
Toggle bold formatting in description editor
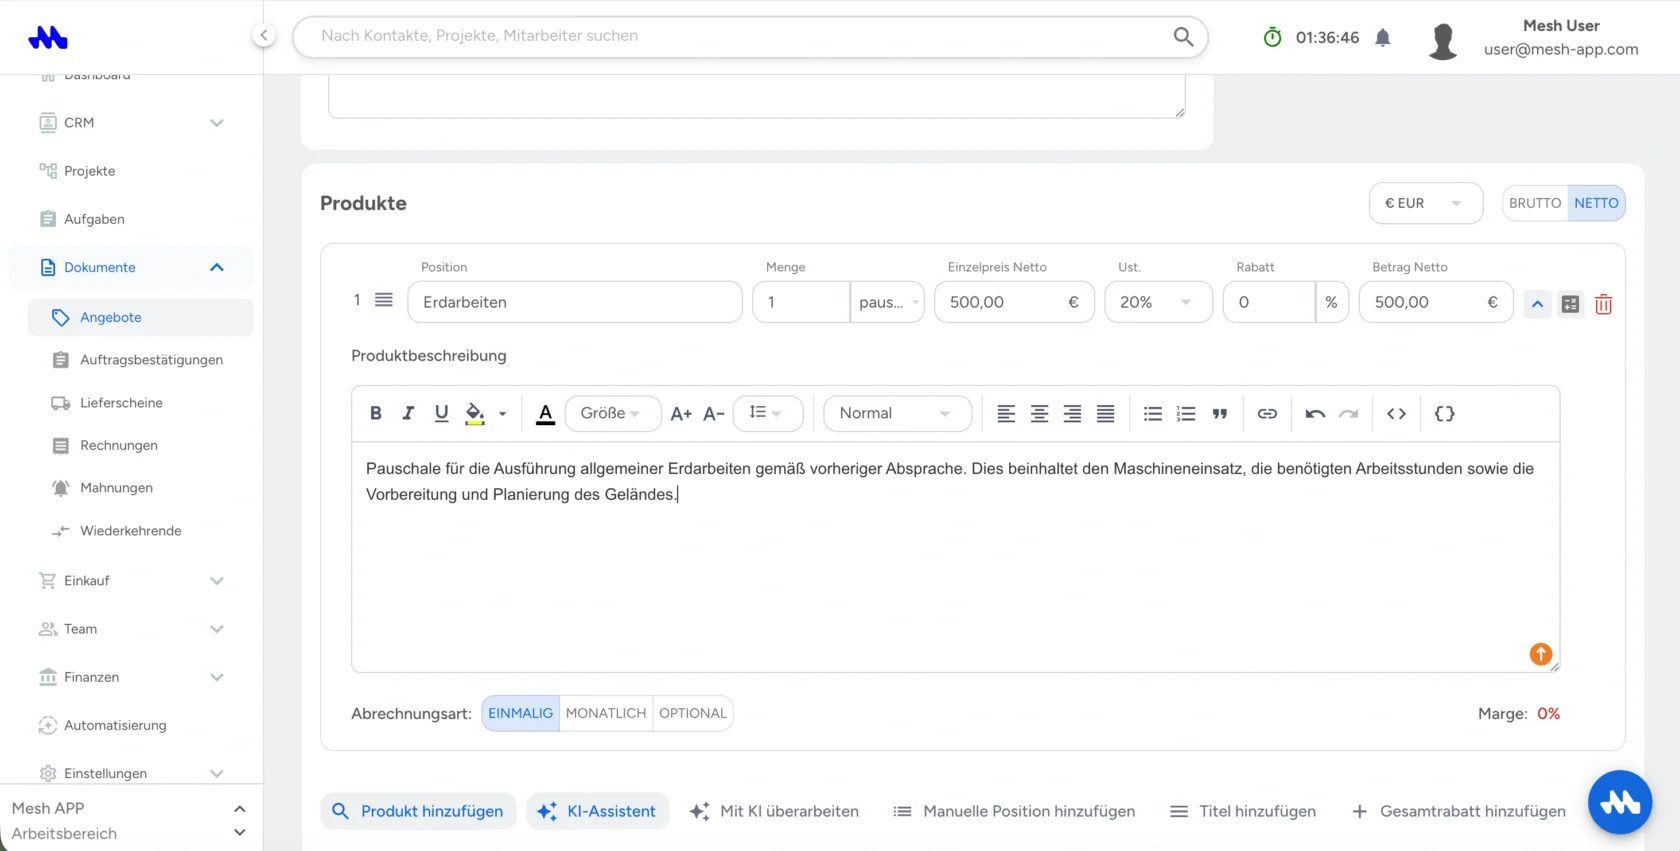point(376,413)
